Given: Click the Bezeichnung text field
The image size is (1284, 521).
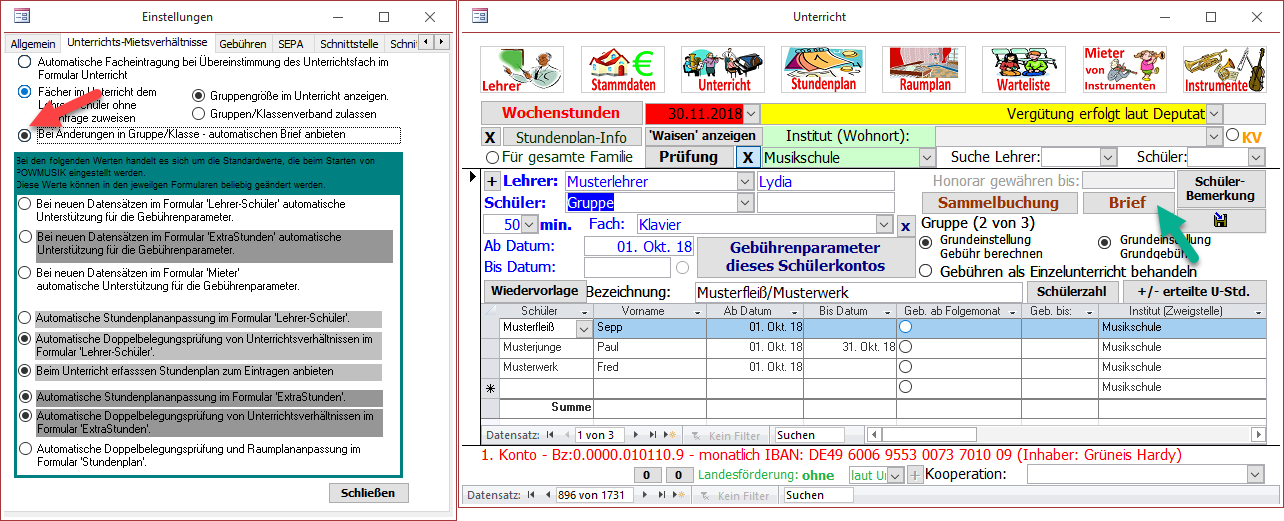Looking at the screenshot, I should pyautogui.click(x=857, y=292).
